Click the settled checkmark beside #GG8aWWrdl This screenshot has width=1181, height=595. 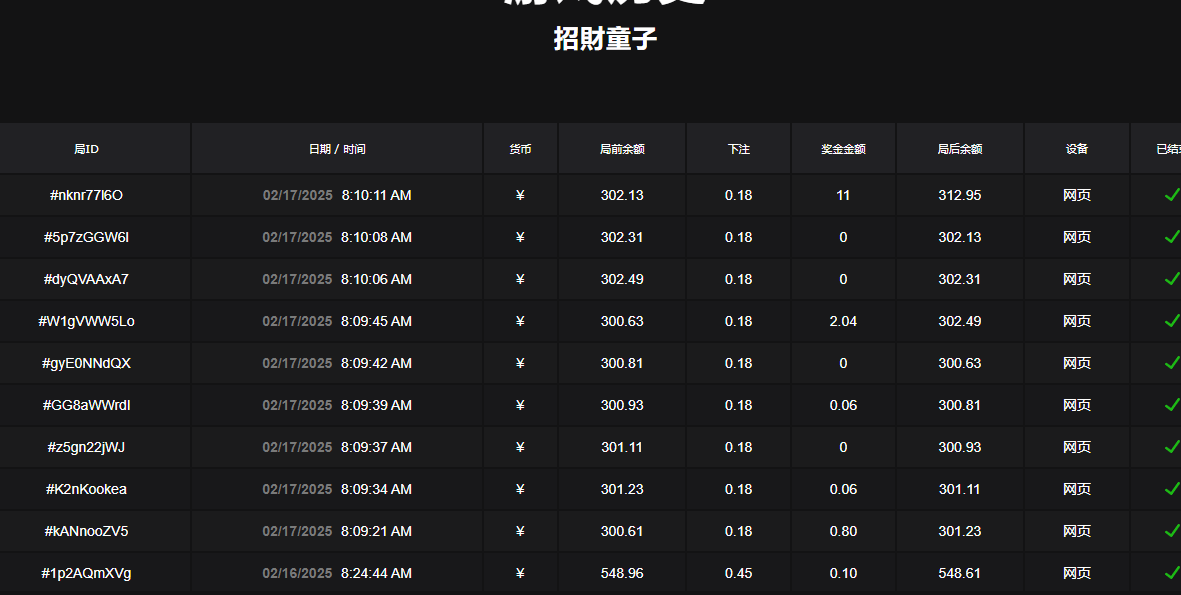[1171, 405]
